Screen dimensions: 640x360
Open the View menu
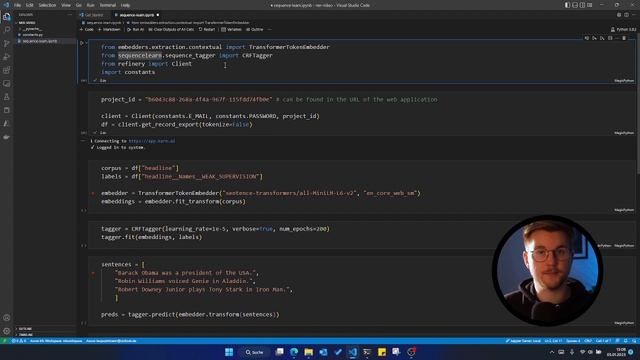click(x=66, y=5)
